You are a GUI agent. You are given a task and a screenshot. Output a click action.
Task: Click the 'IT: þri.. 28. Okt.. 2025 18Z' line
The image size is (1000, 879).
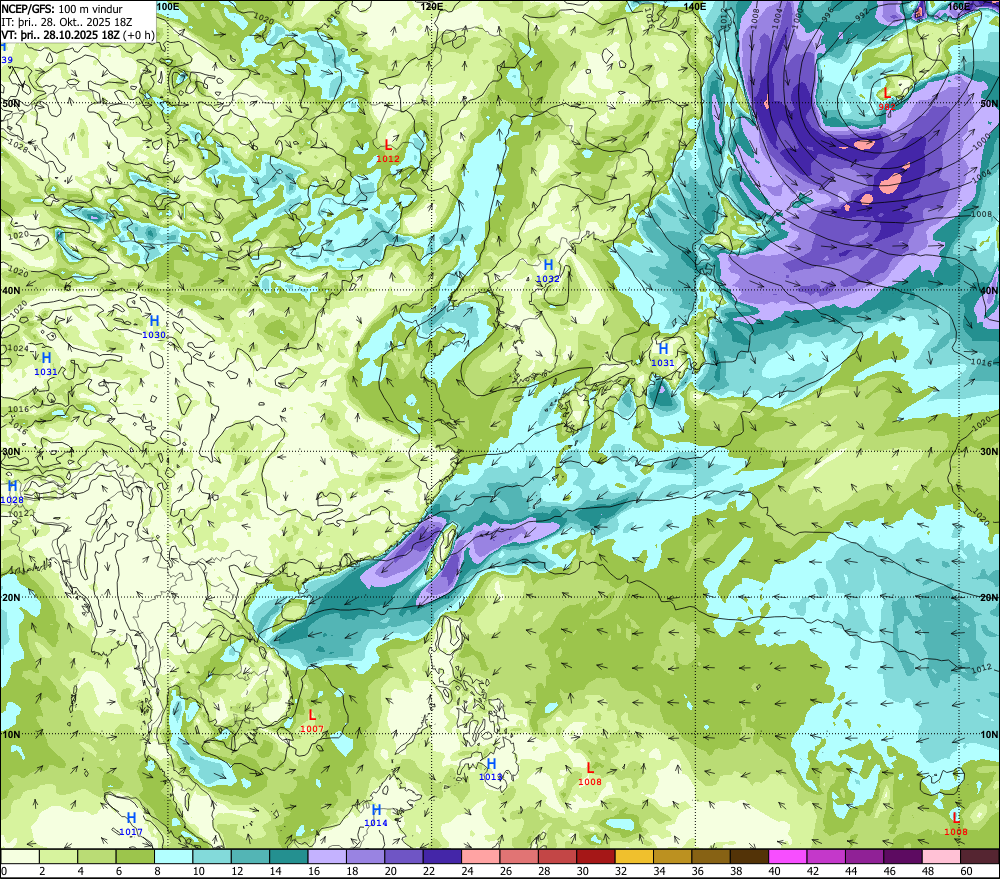[66, 22]
